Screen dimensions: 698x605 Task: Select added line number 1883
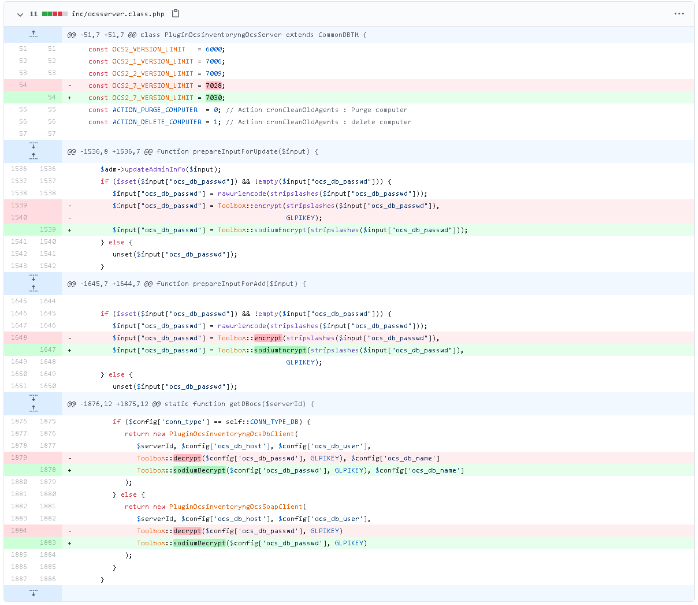coord(48,543)
